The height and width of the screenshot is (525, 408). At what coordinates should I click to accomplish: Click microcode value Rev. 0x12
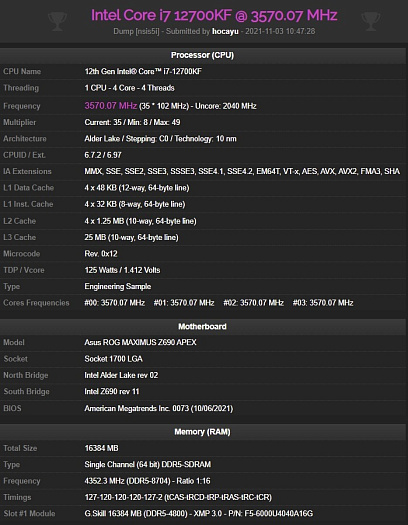[101, 254]
